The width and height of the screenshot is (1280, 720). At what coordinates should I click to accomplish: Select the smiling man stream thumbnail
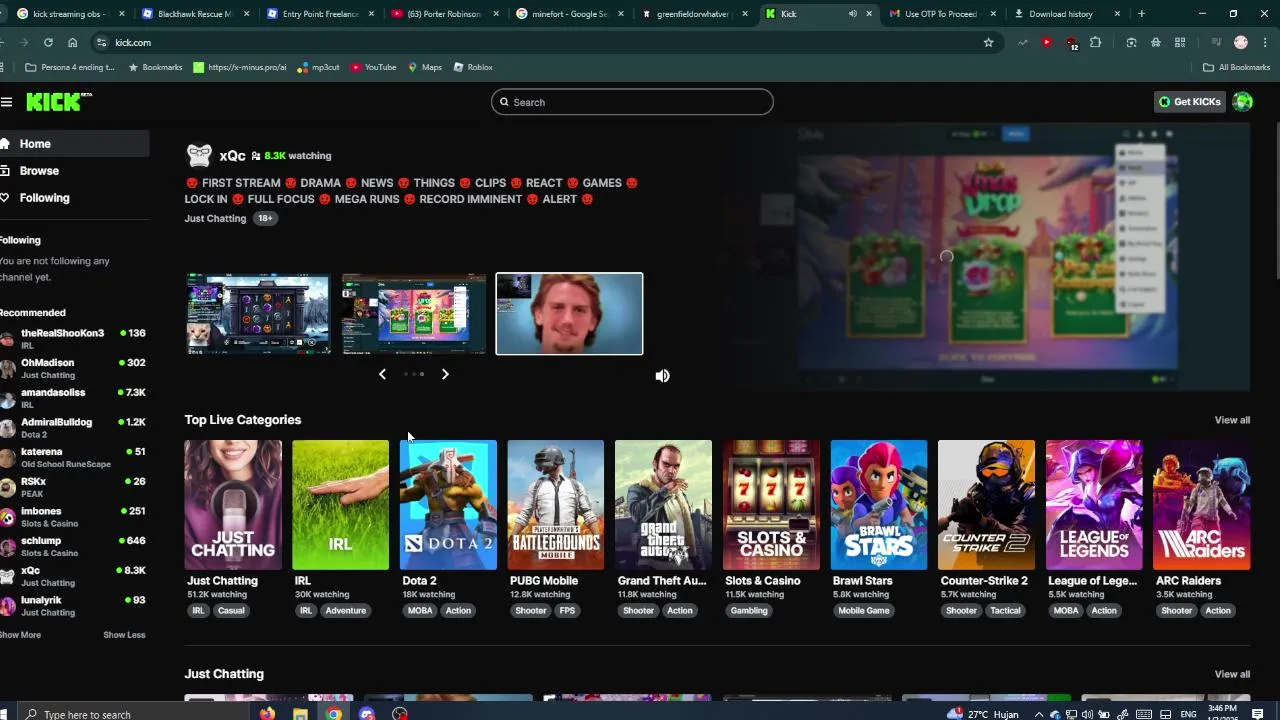[569, 314]
